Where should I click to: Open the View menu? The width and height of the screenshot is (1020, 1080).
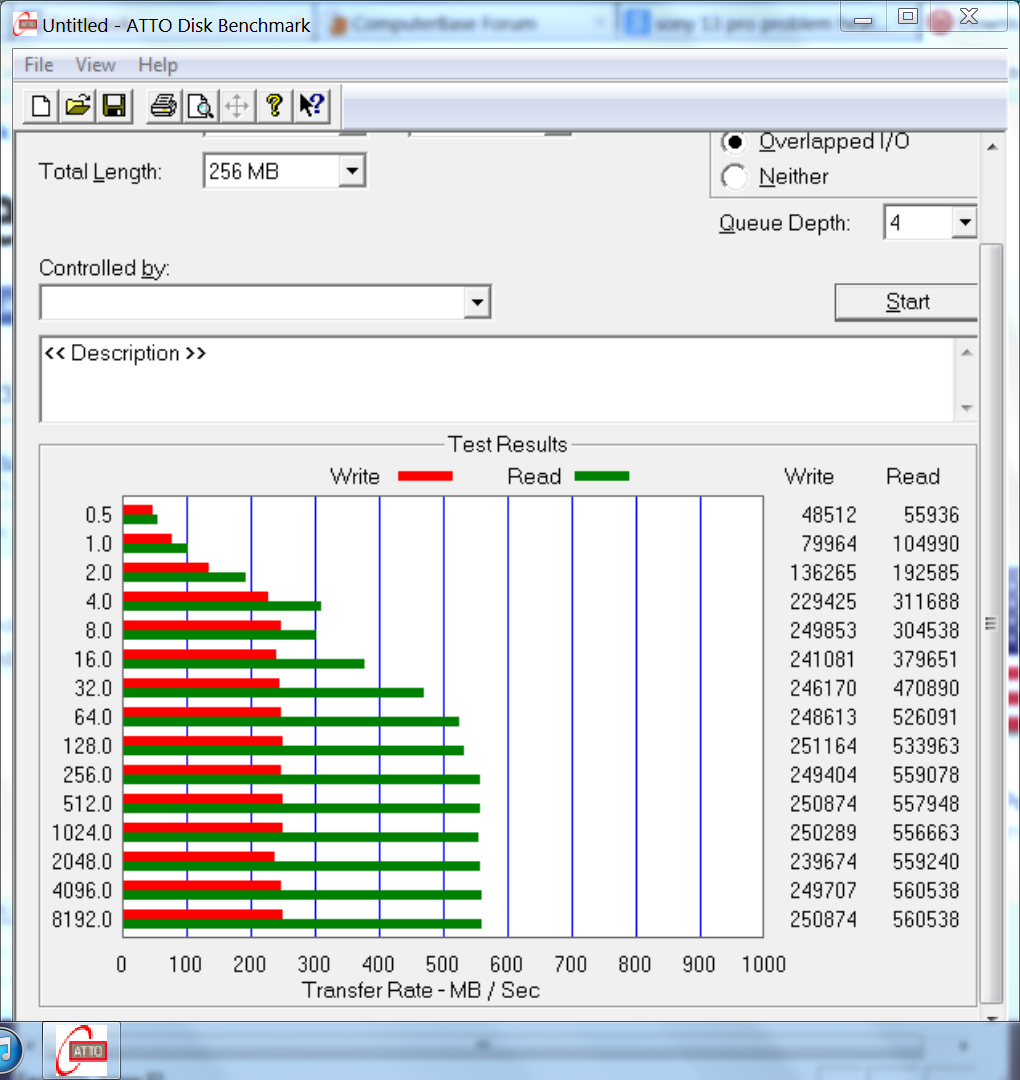coord(95,65)
